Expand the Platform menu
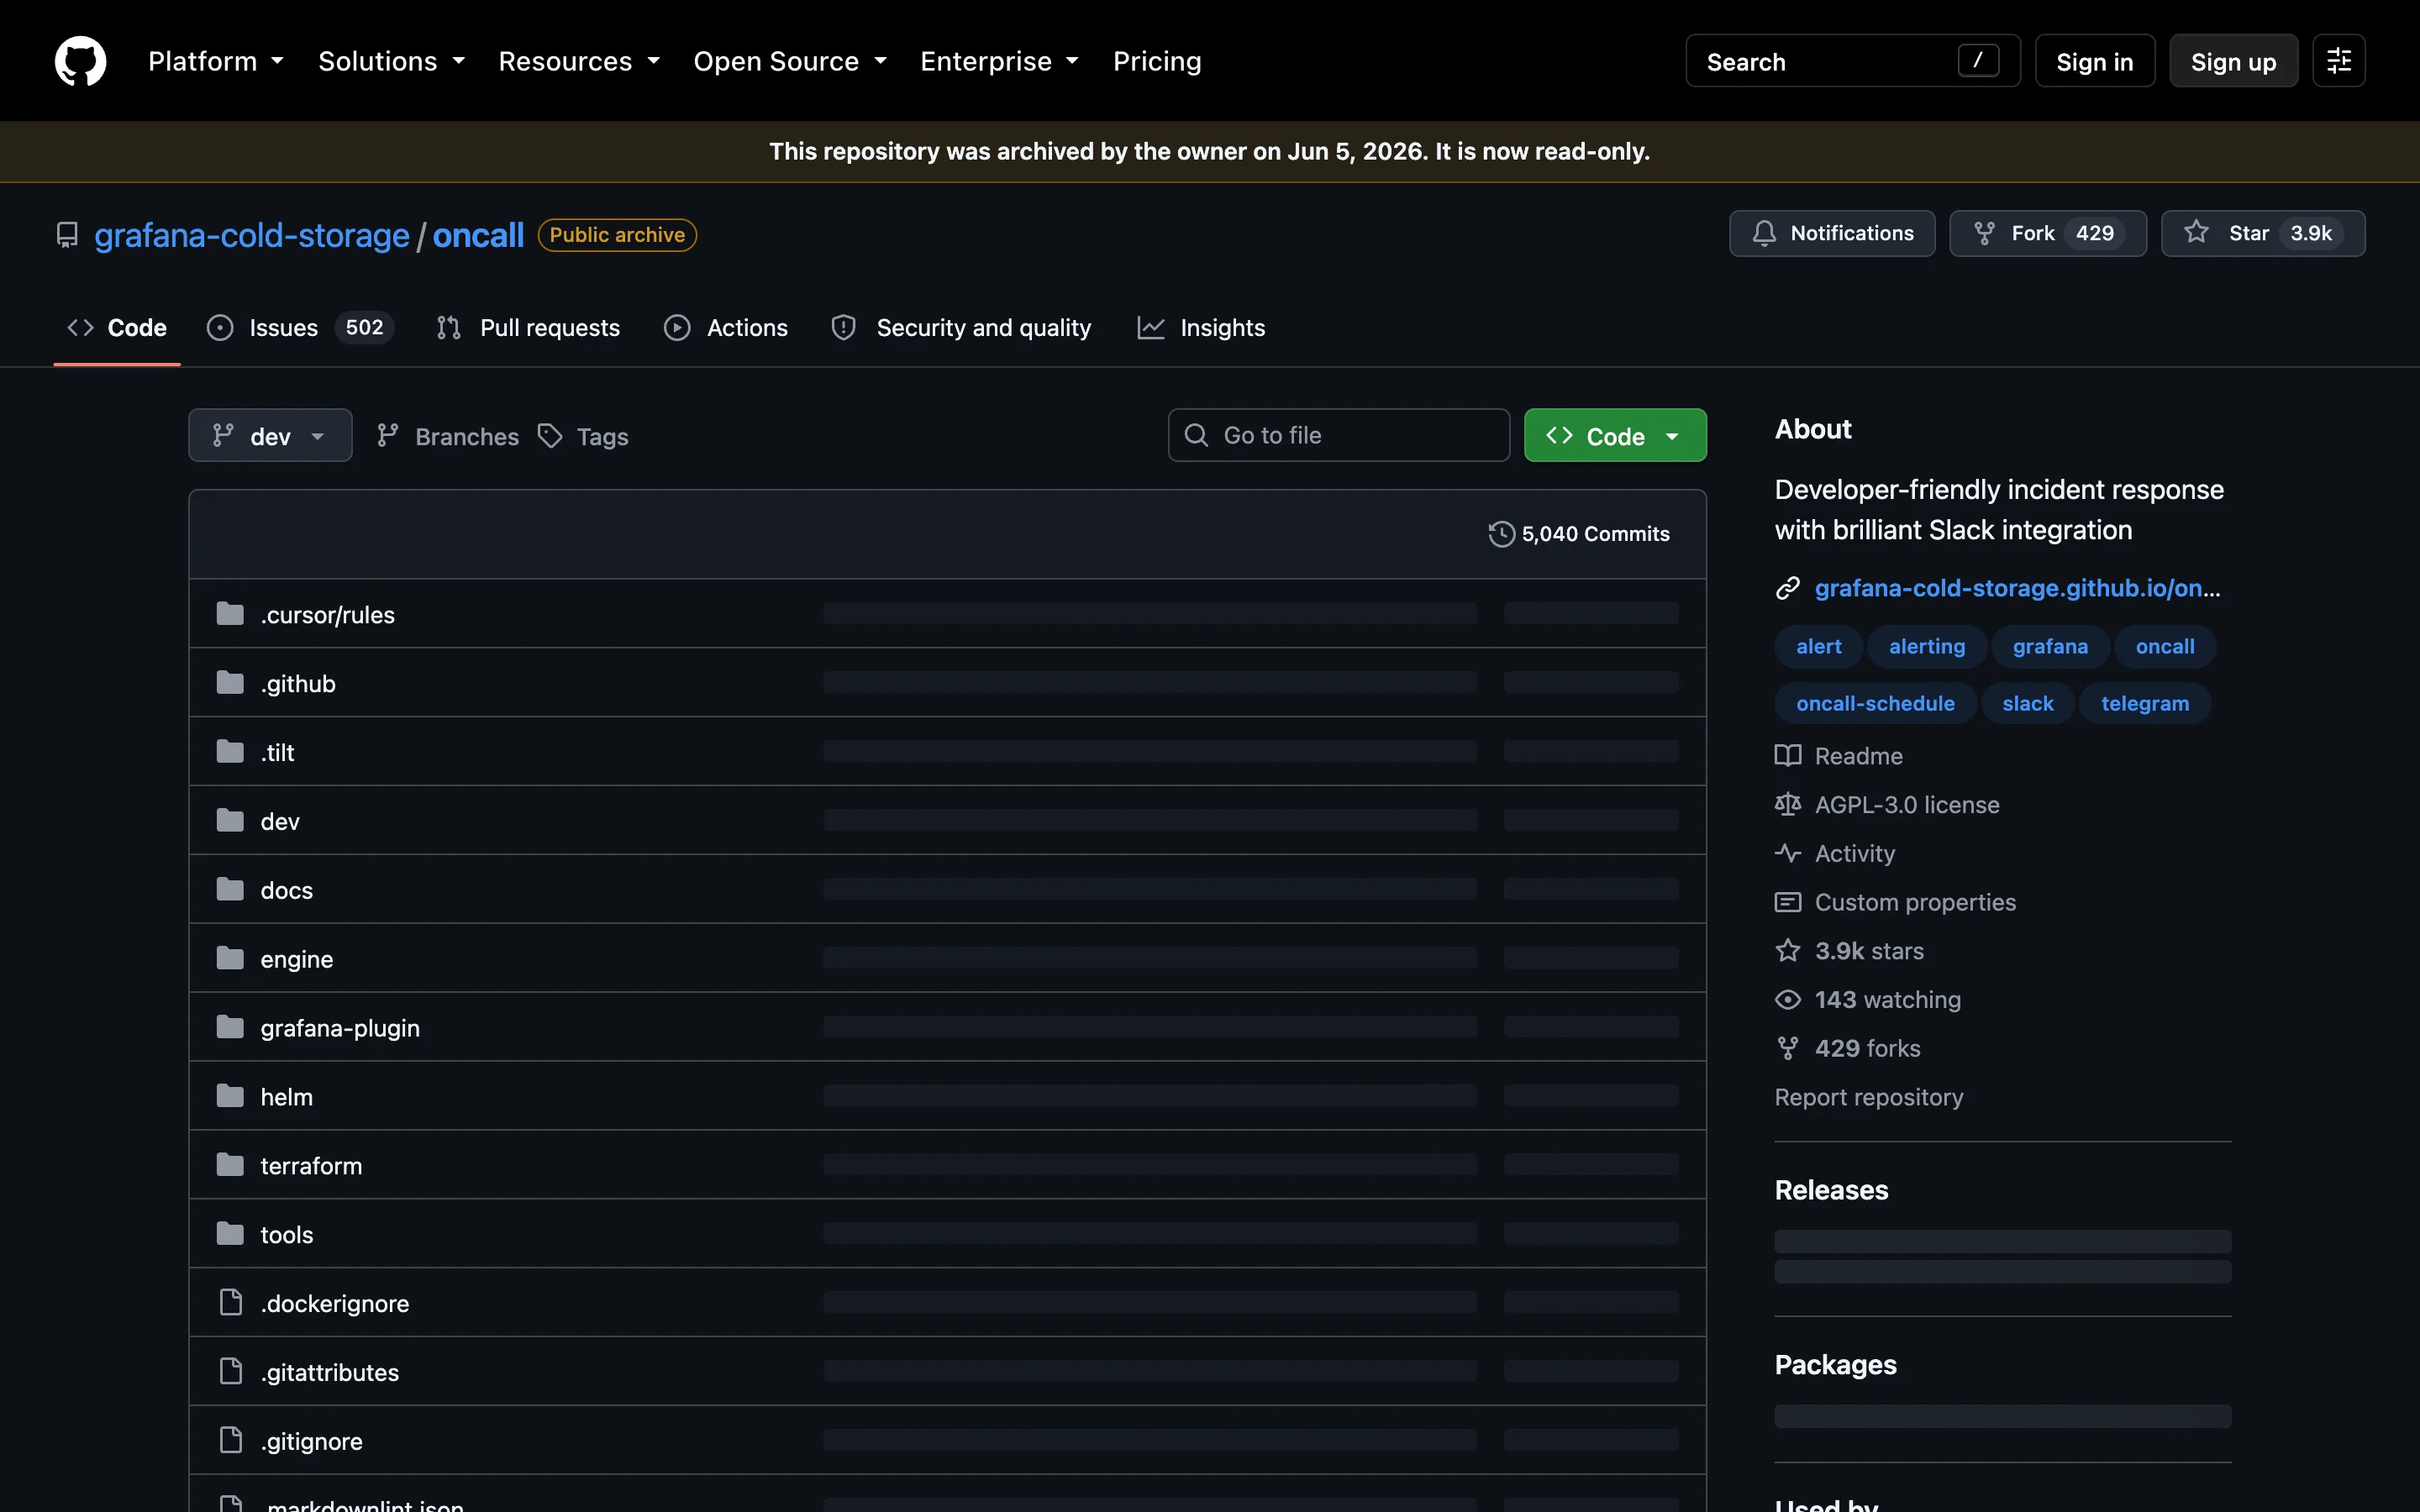The height and width of the screenshot is (1512, 2420). (x=216, y=61)
